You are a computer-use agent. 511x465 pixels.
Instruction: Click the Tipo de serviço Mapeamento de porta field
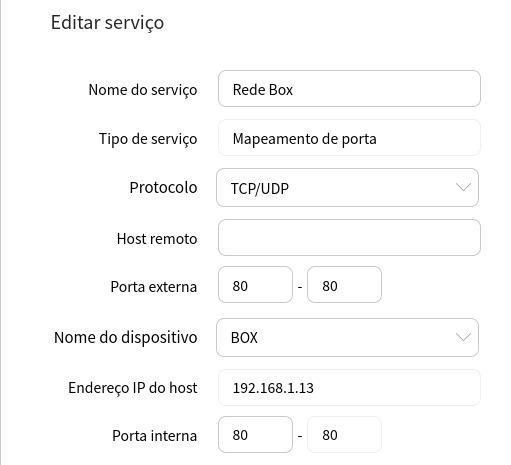click(x=349, y=138)
